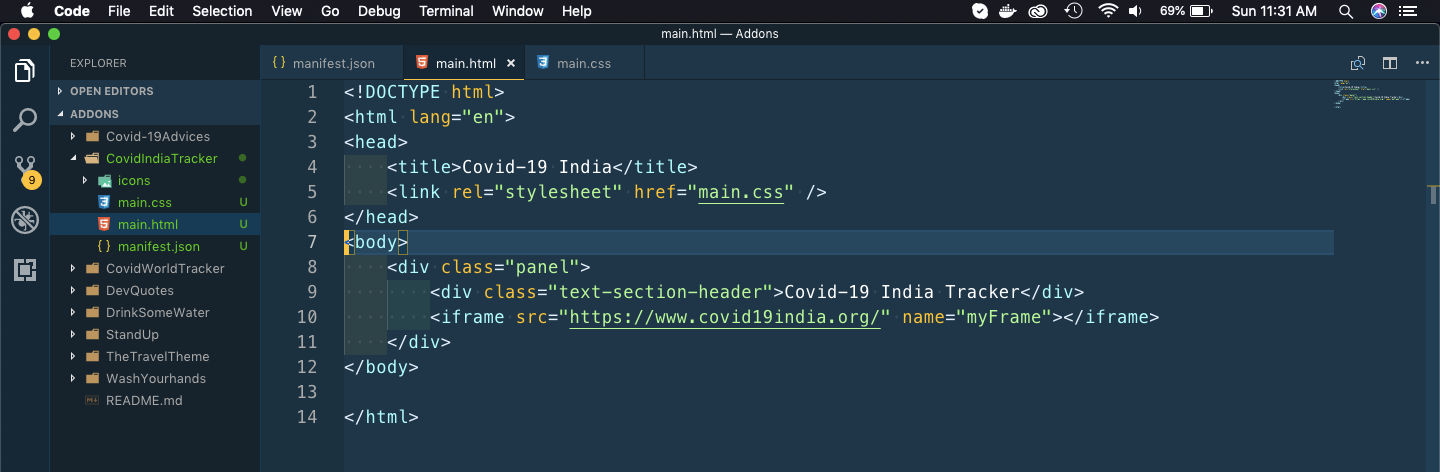The width and height of the screenshot is (1440, 472).
Task: Open Siri from the menu bar
Action: tap(1379, 11)
